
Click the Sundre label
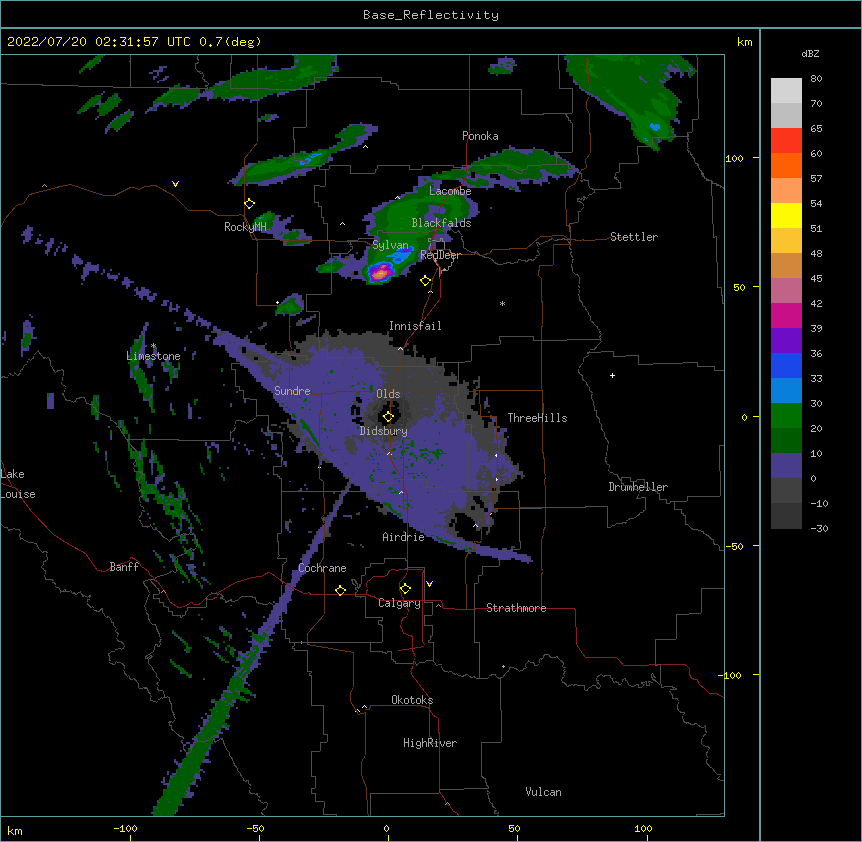click(x=292, y=391)
